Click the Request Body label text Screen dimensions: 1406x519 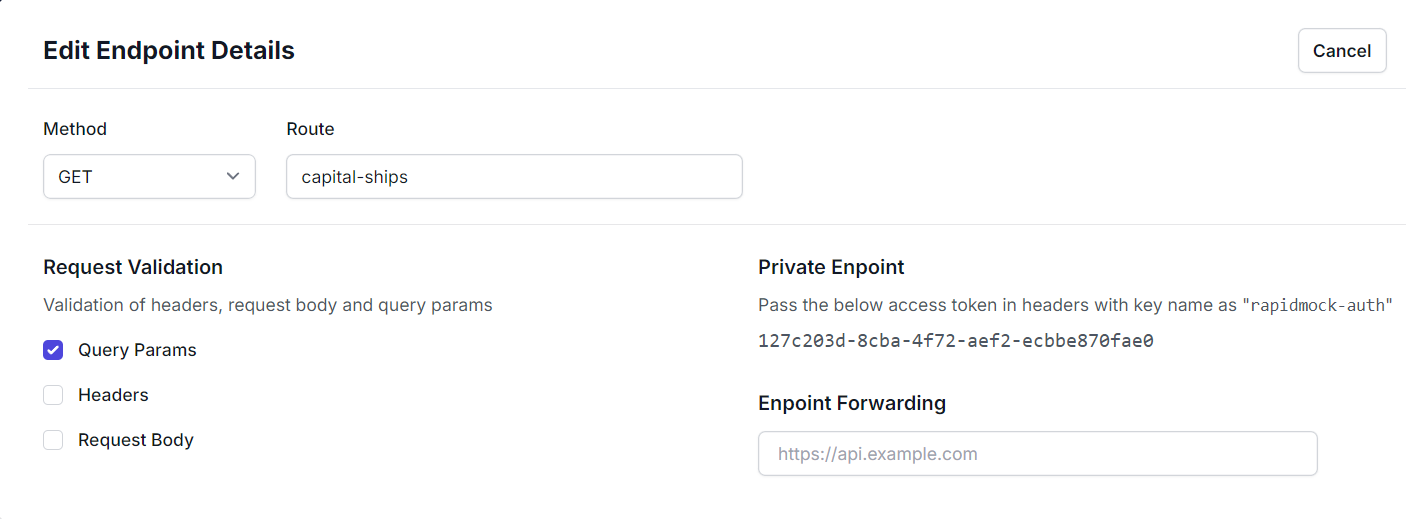[135, 440]
